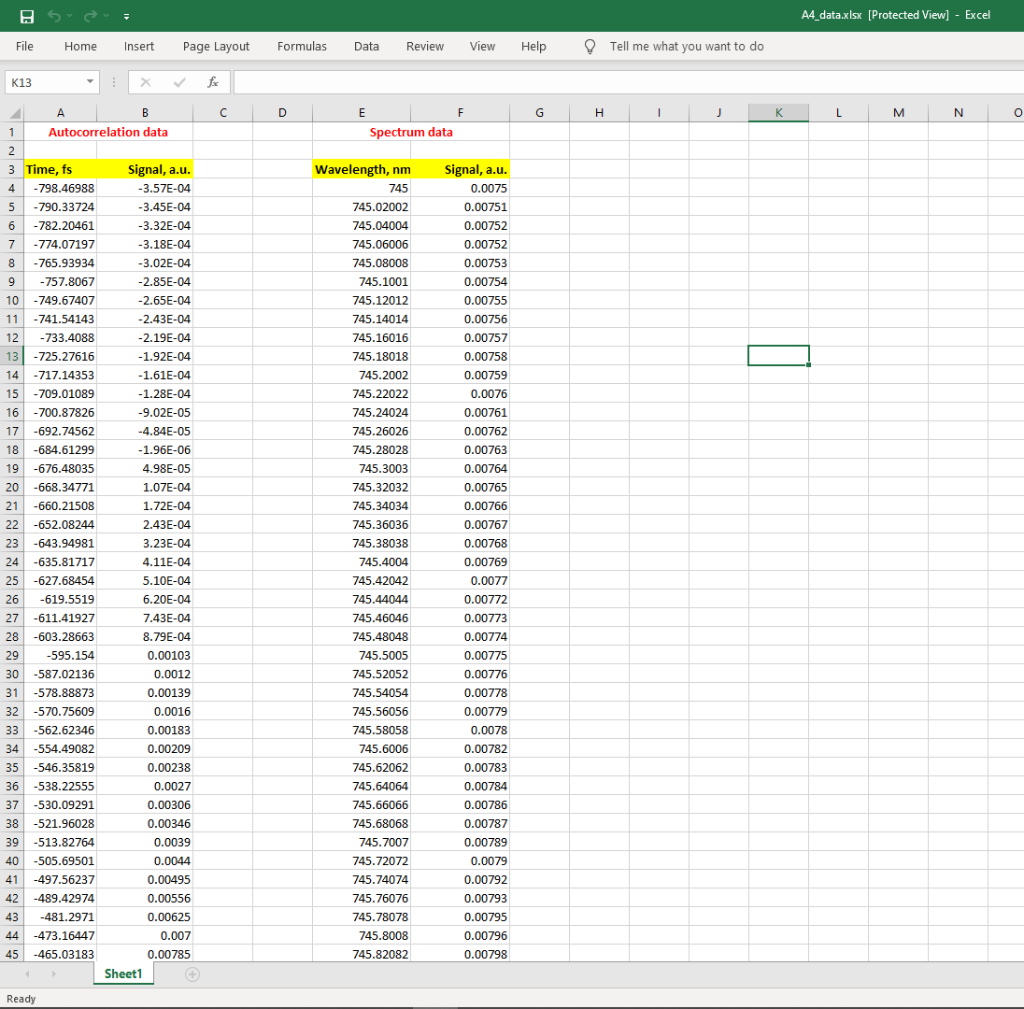Open the Name Box dropdown
Viewport: 1024px width, 1009px height.
pos(88,81)
